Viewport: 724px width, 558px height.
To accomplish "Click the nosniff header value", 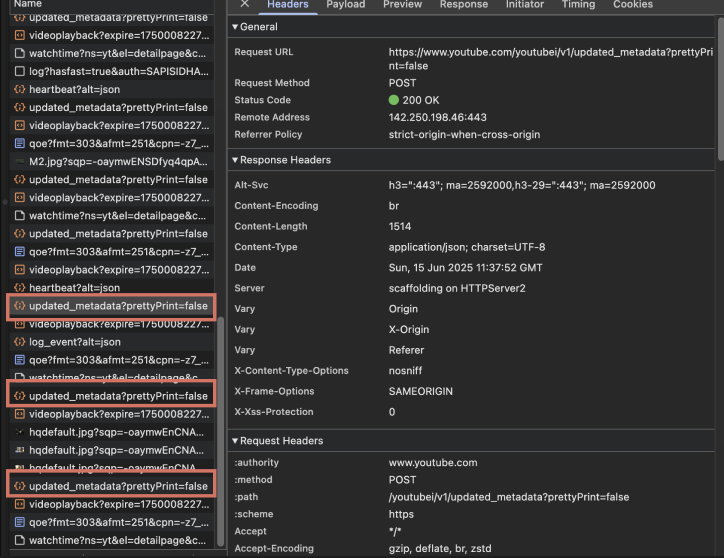I will coord(405,370).
